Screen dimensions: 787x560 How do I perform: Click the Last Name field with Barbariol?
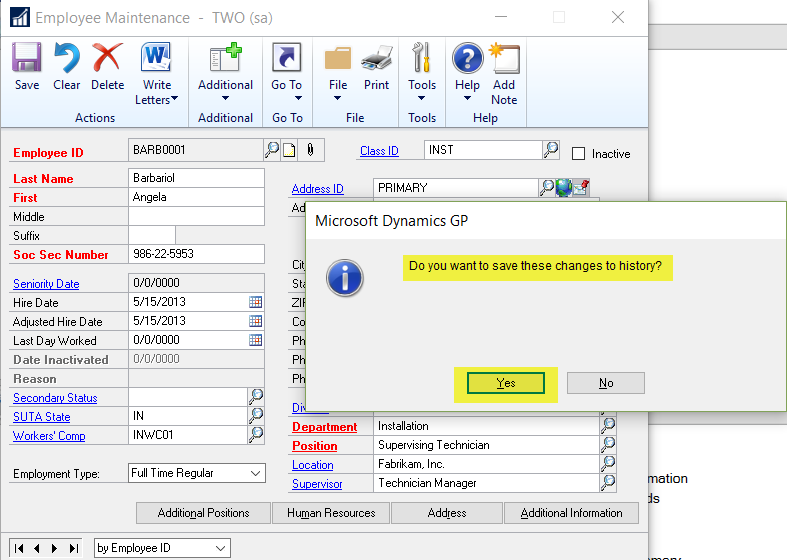(x=196, y=178)
